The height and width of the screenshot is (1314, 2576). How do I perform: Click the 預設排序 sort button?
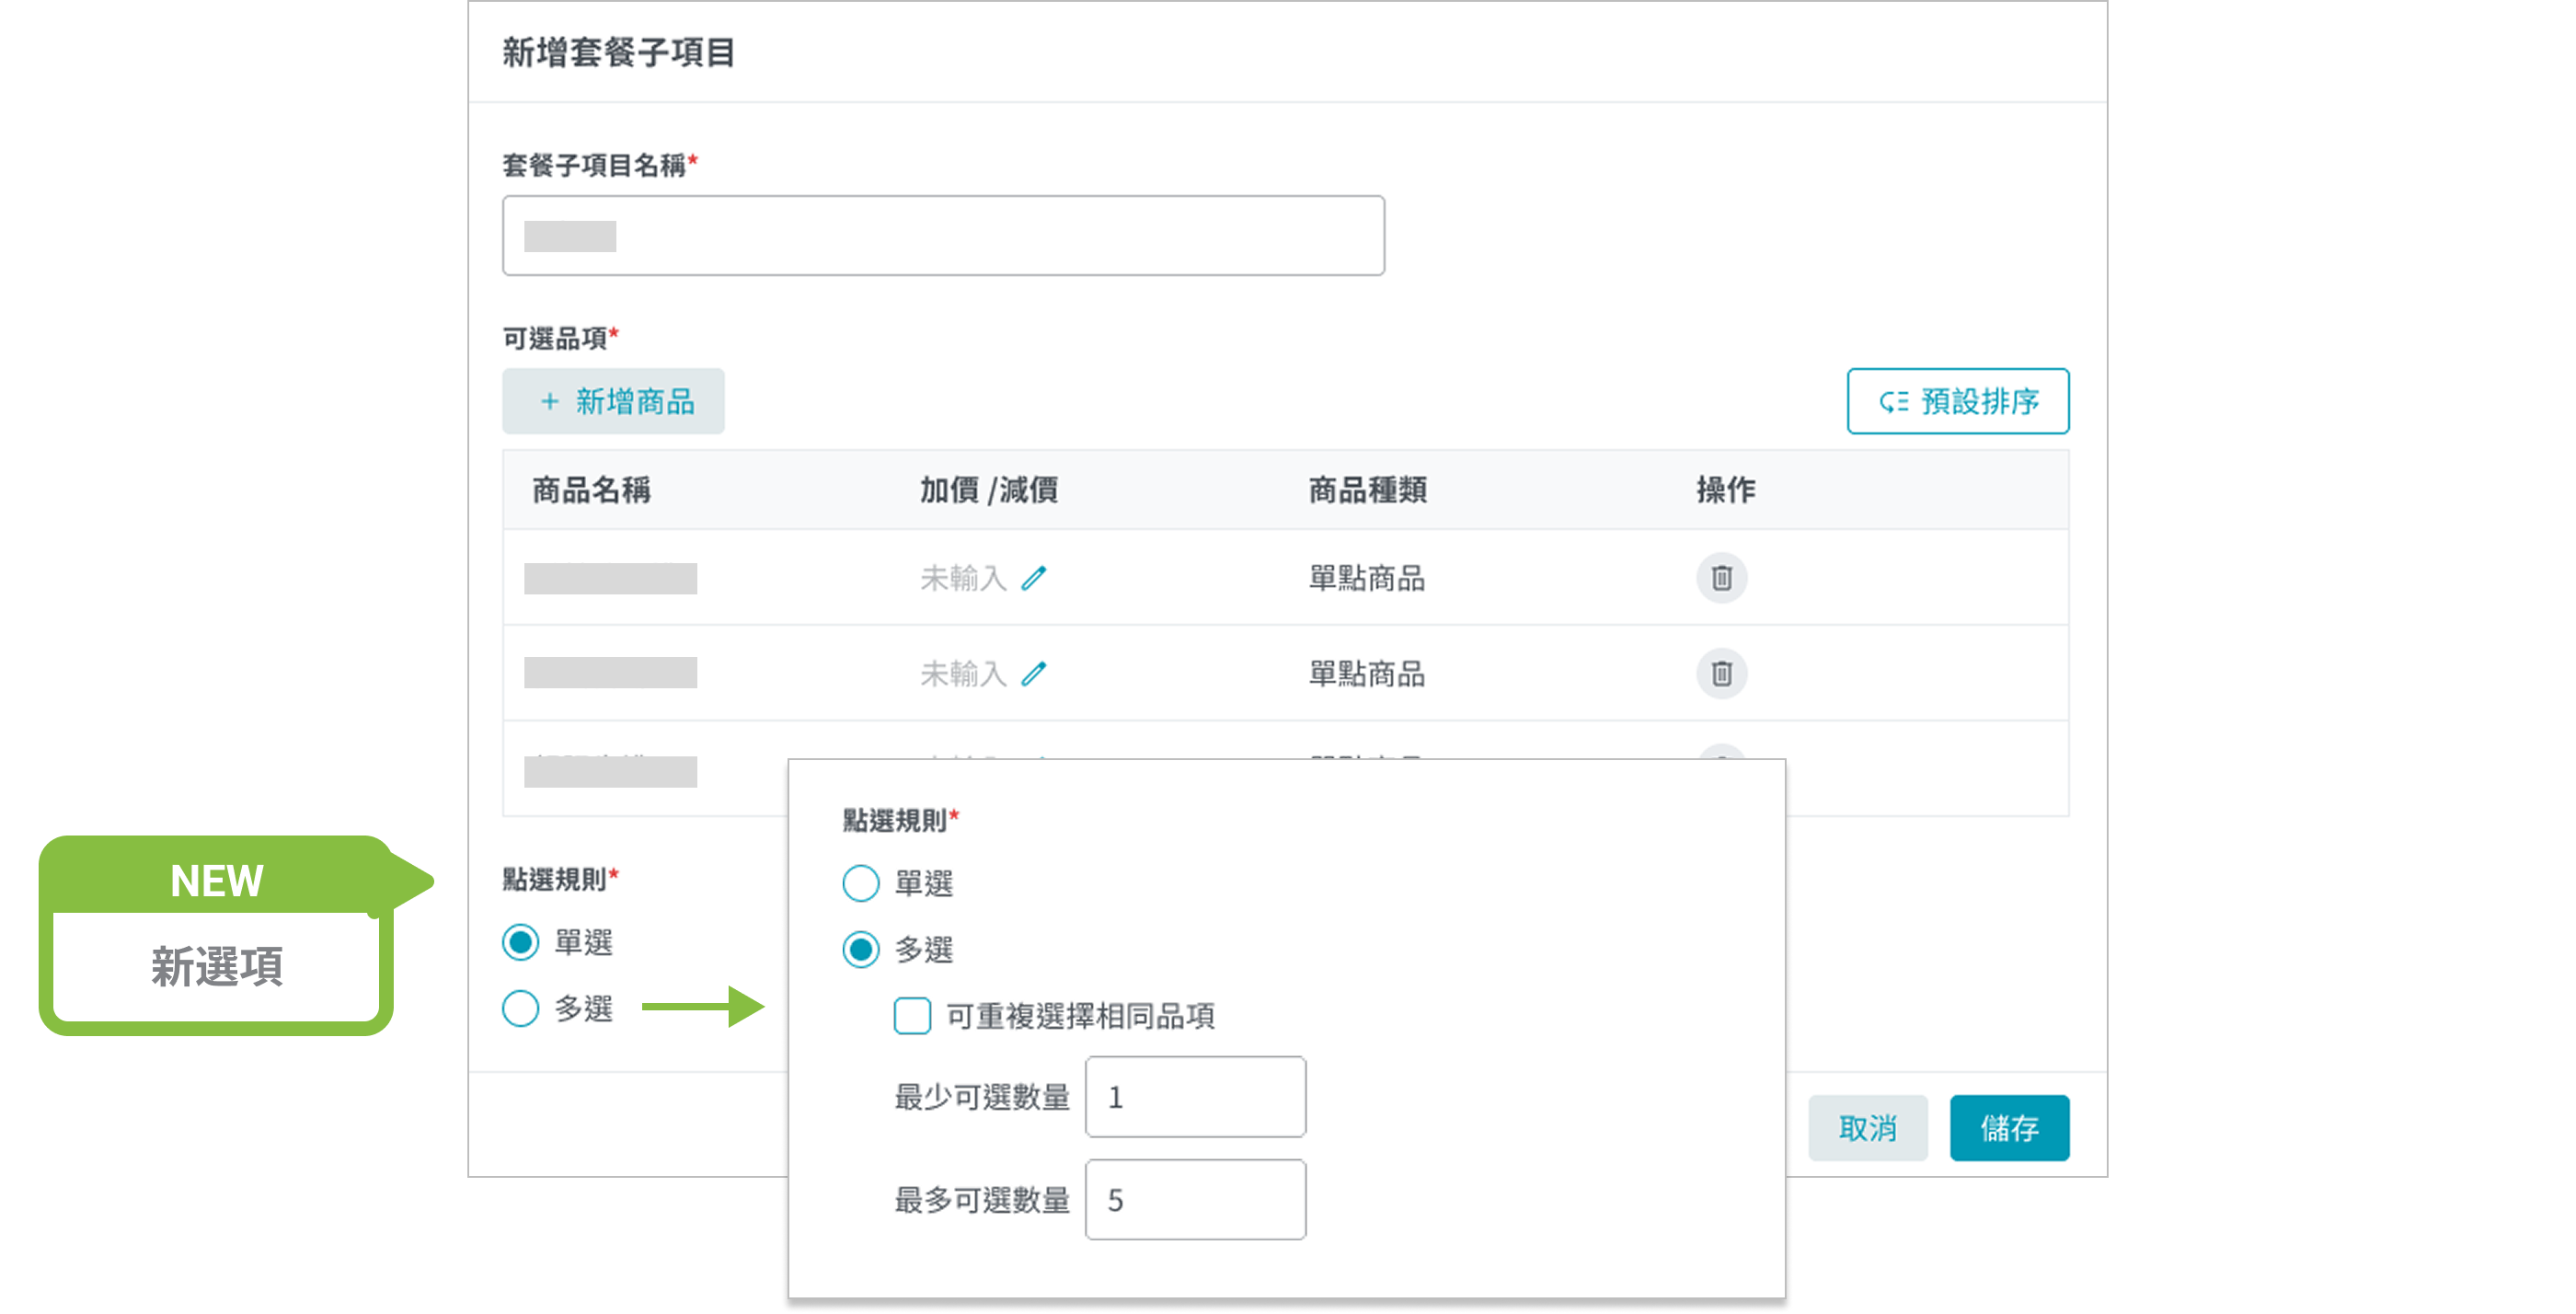pyautogui.click(x=1956, y=401)
